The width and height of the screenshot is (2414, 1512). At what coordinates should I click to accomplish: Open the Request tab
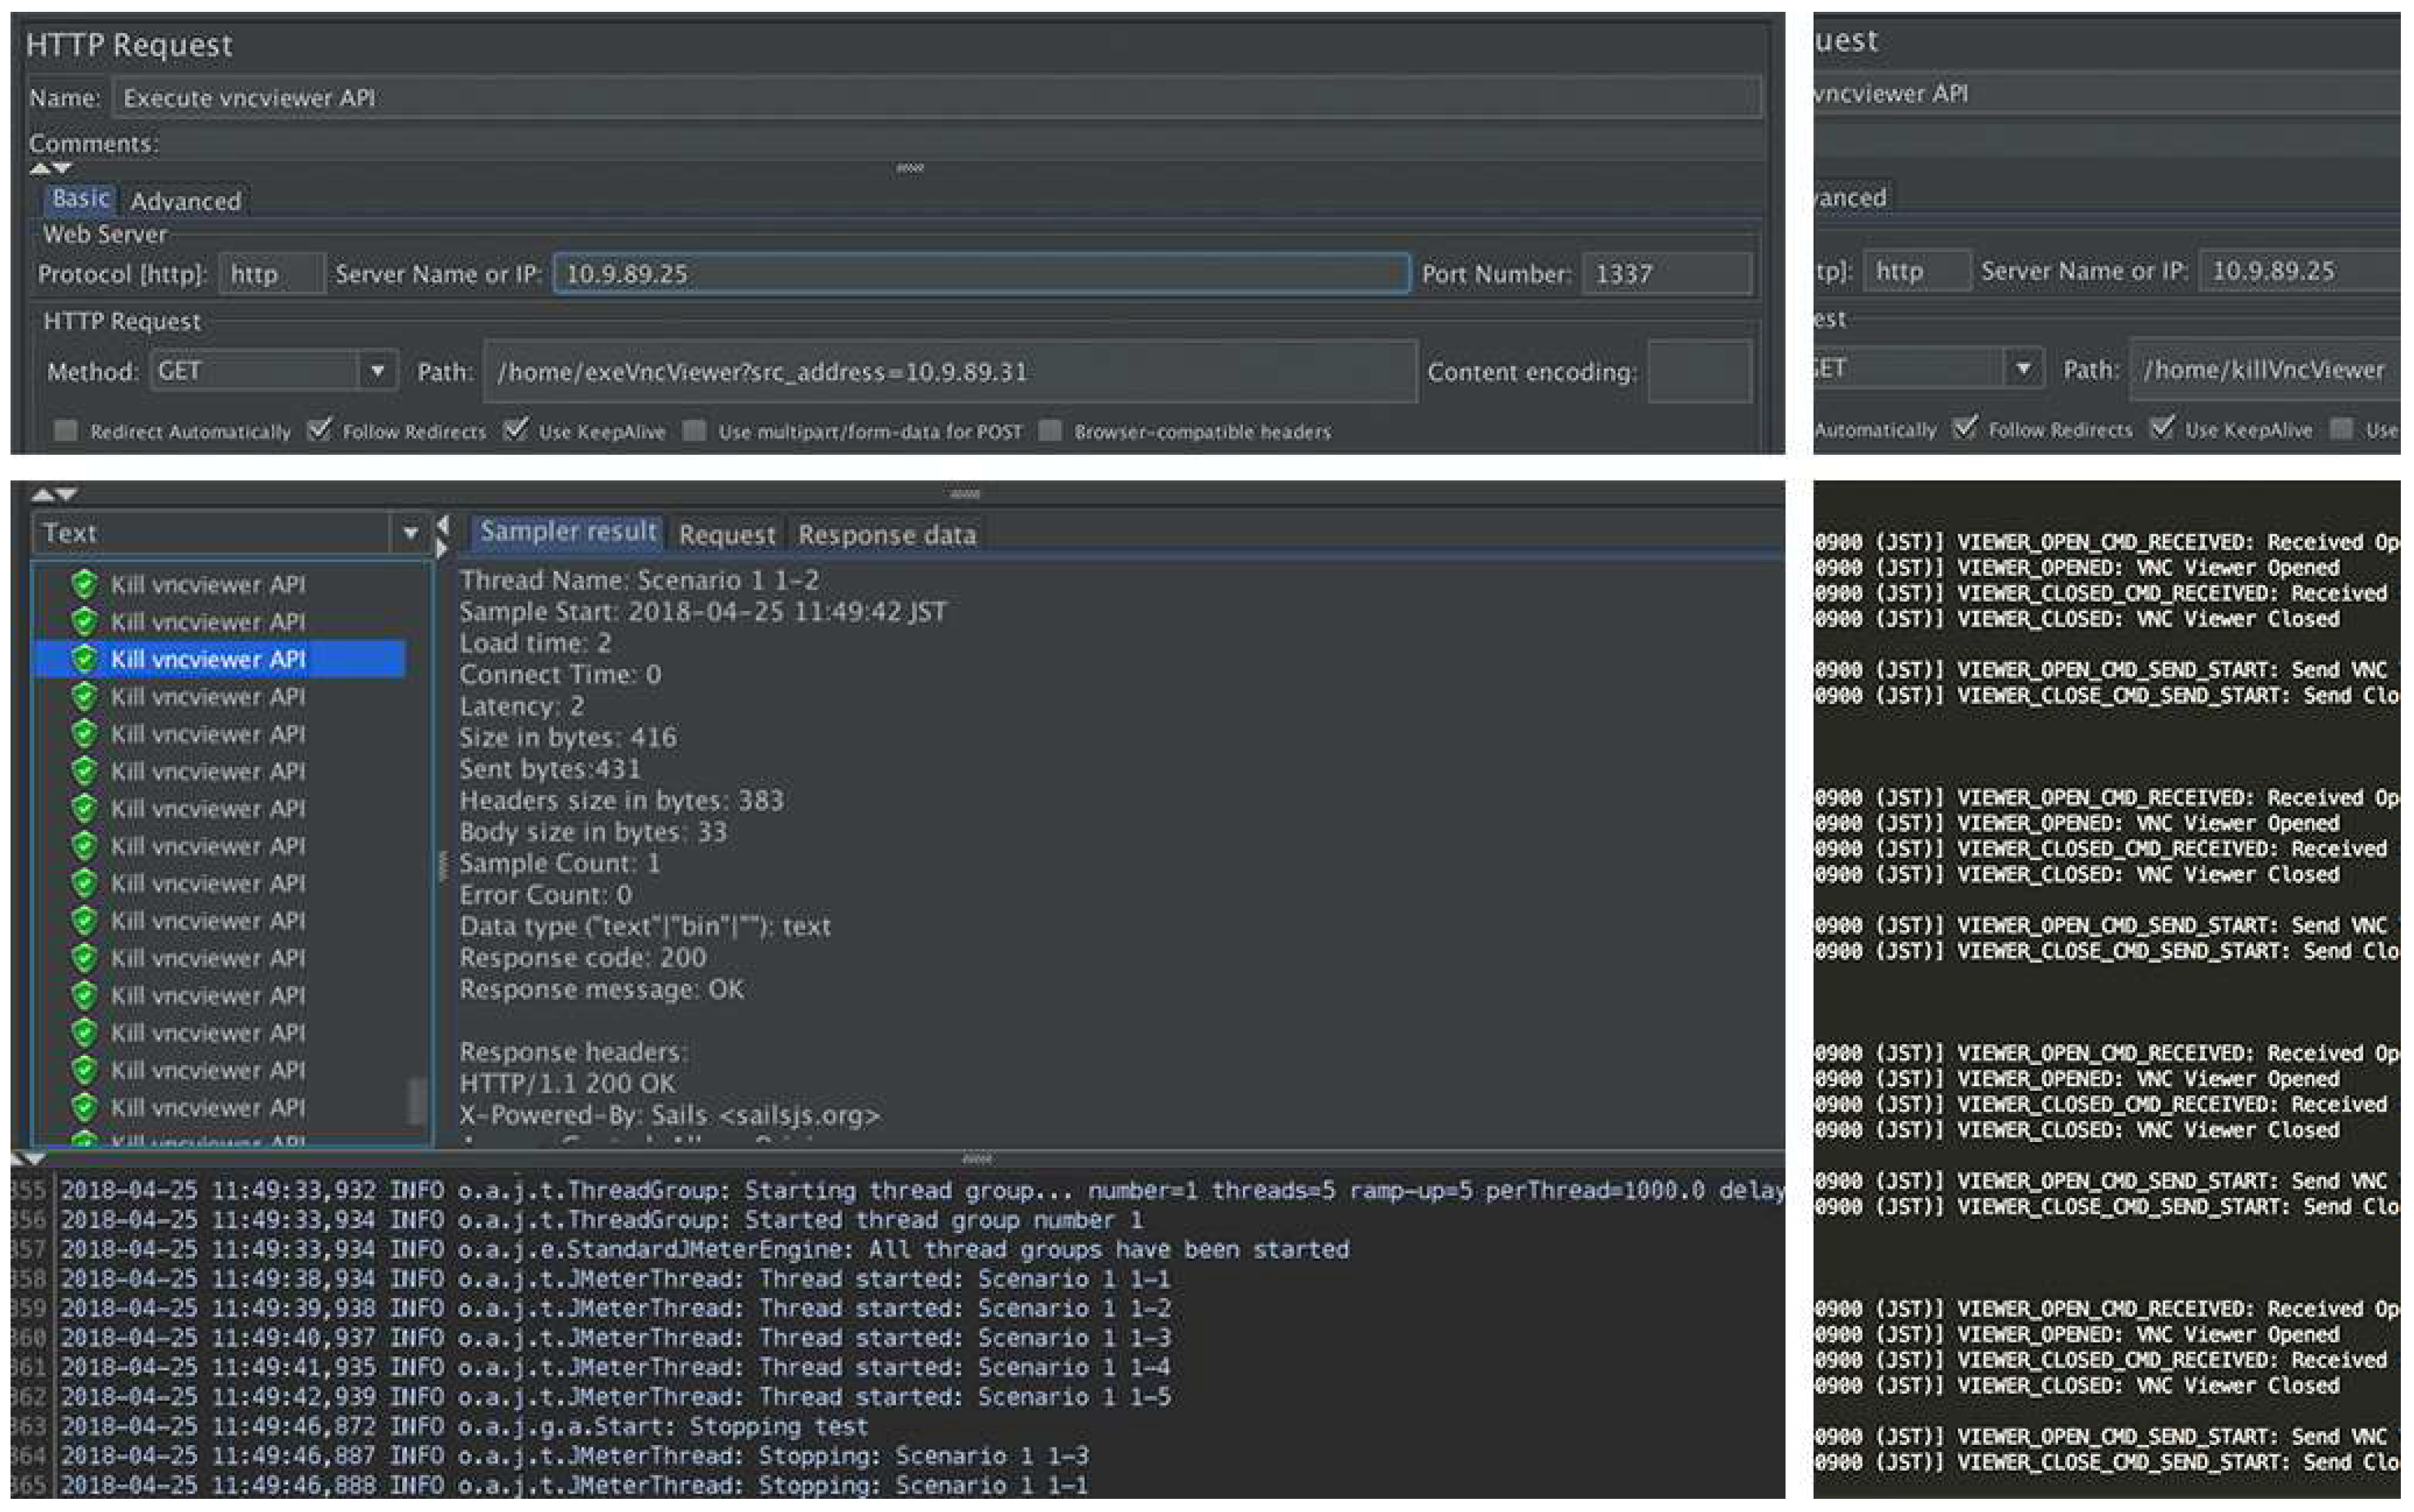coord(727,535)
